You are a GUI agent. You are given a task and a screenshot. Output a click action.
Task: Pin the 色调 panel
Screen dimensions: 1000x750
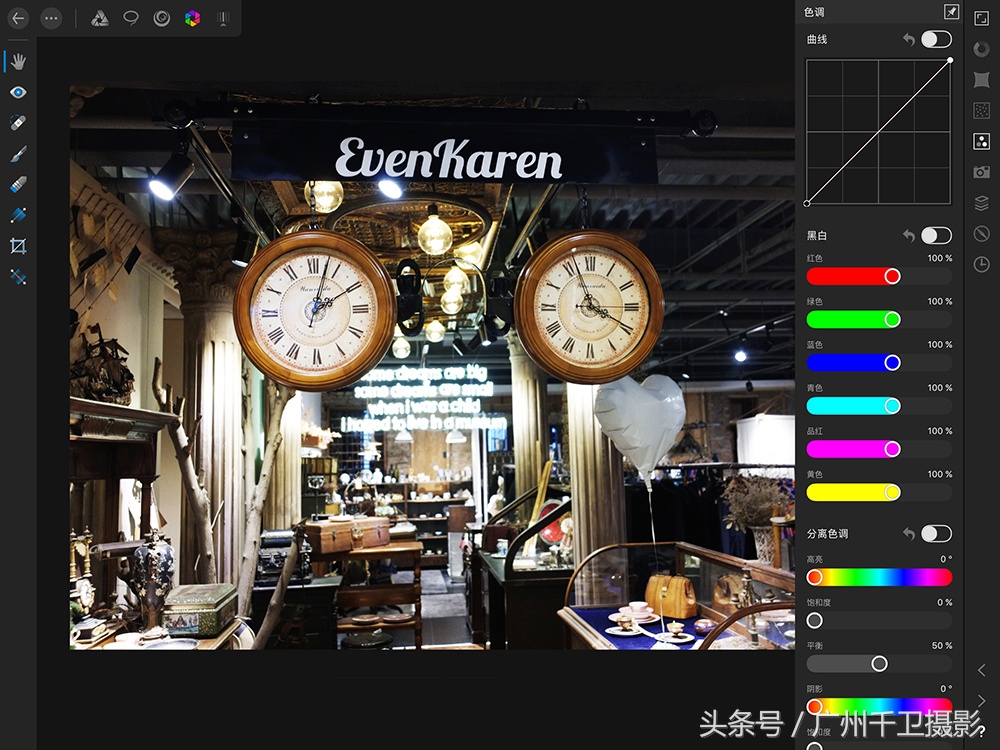click(x=951, y=13)
